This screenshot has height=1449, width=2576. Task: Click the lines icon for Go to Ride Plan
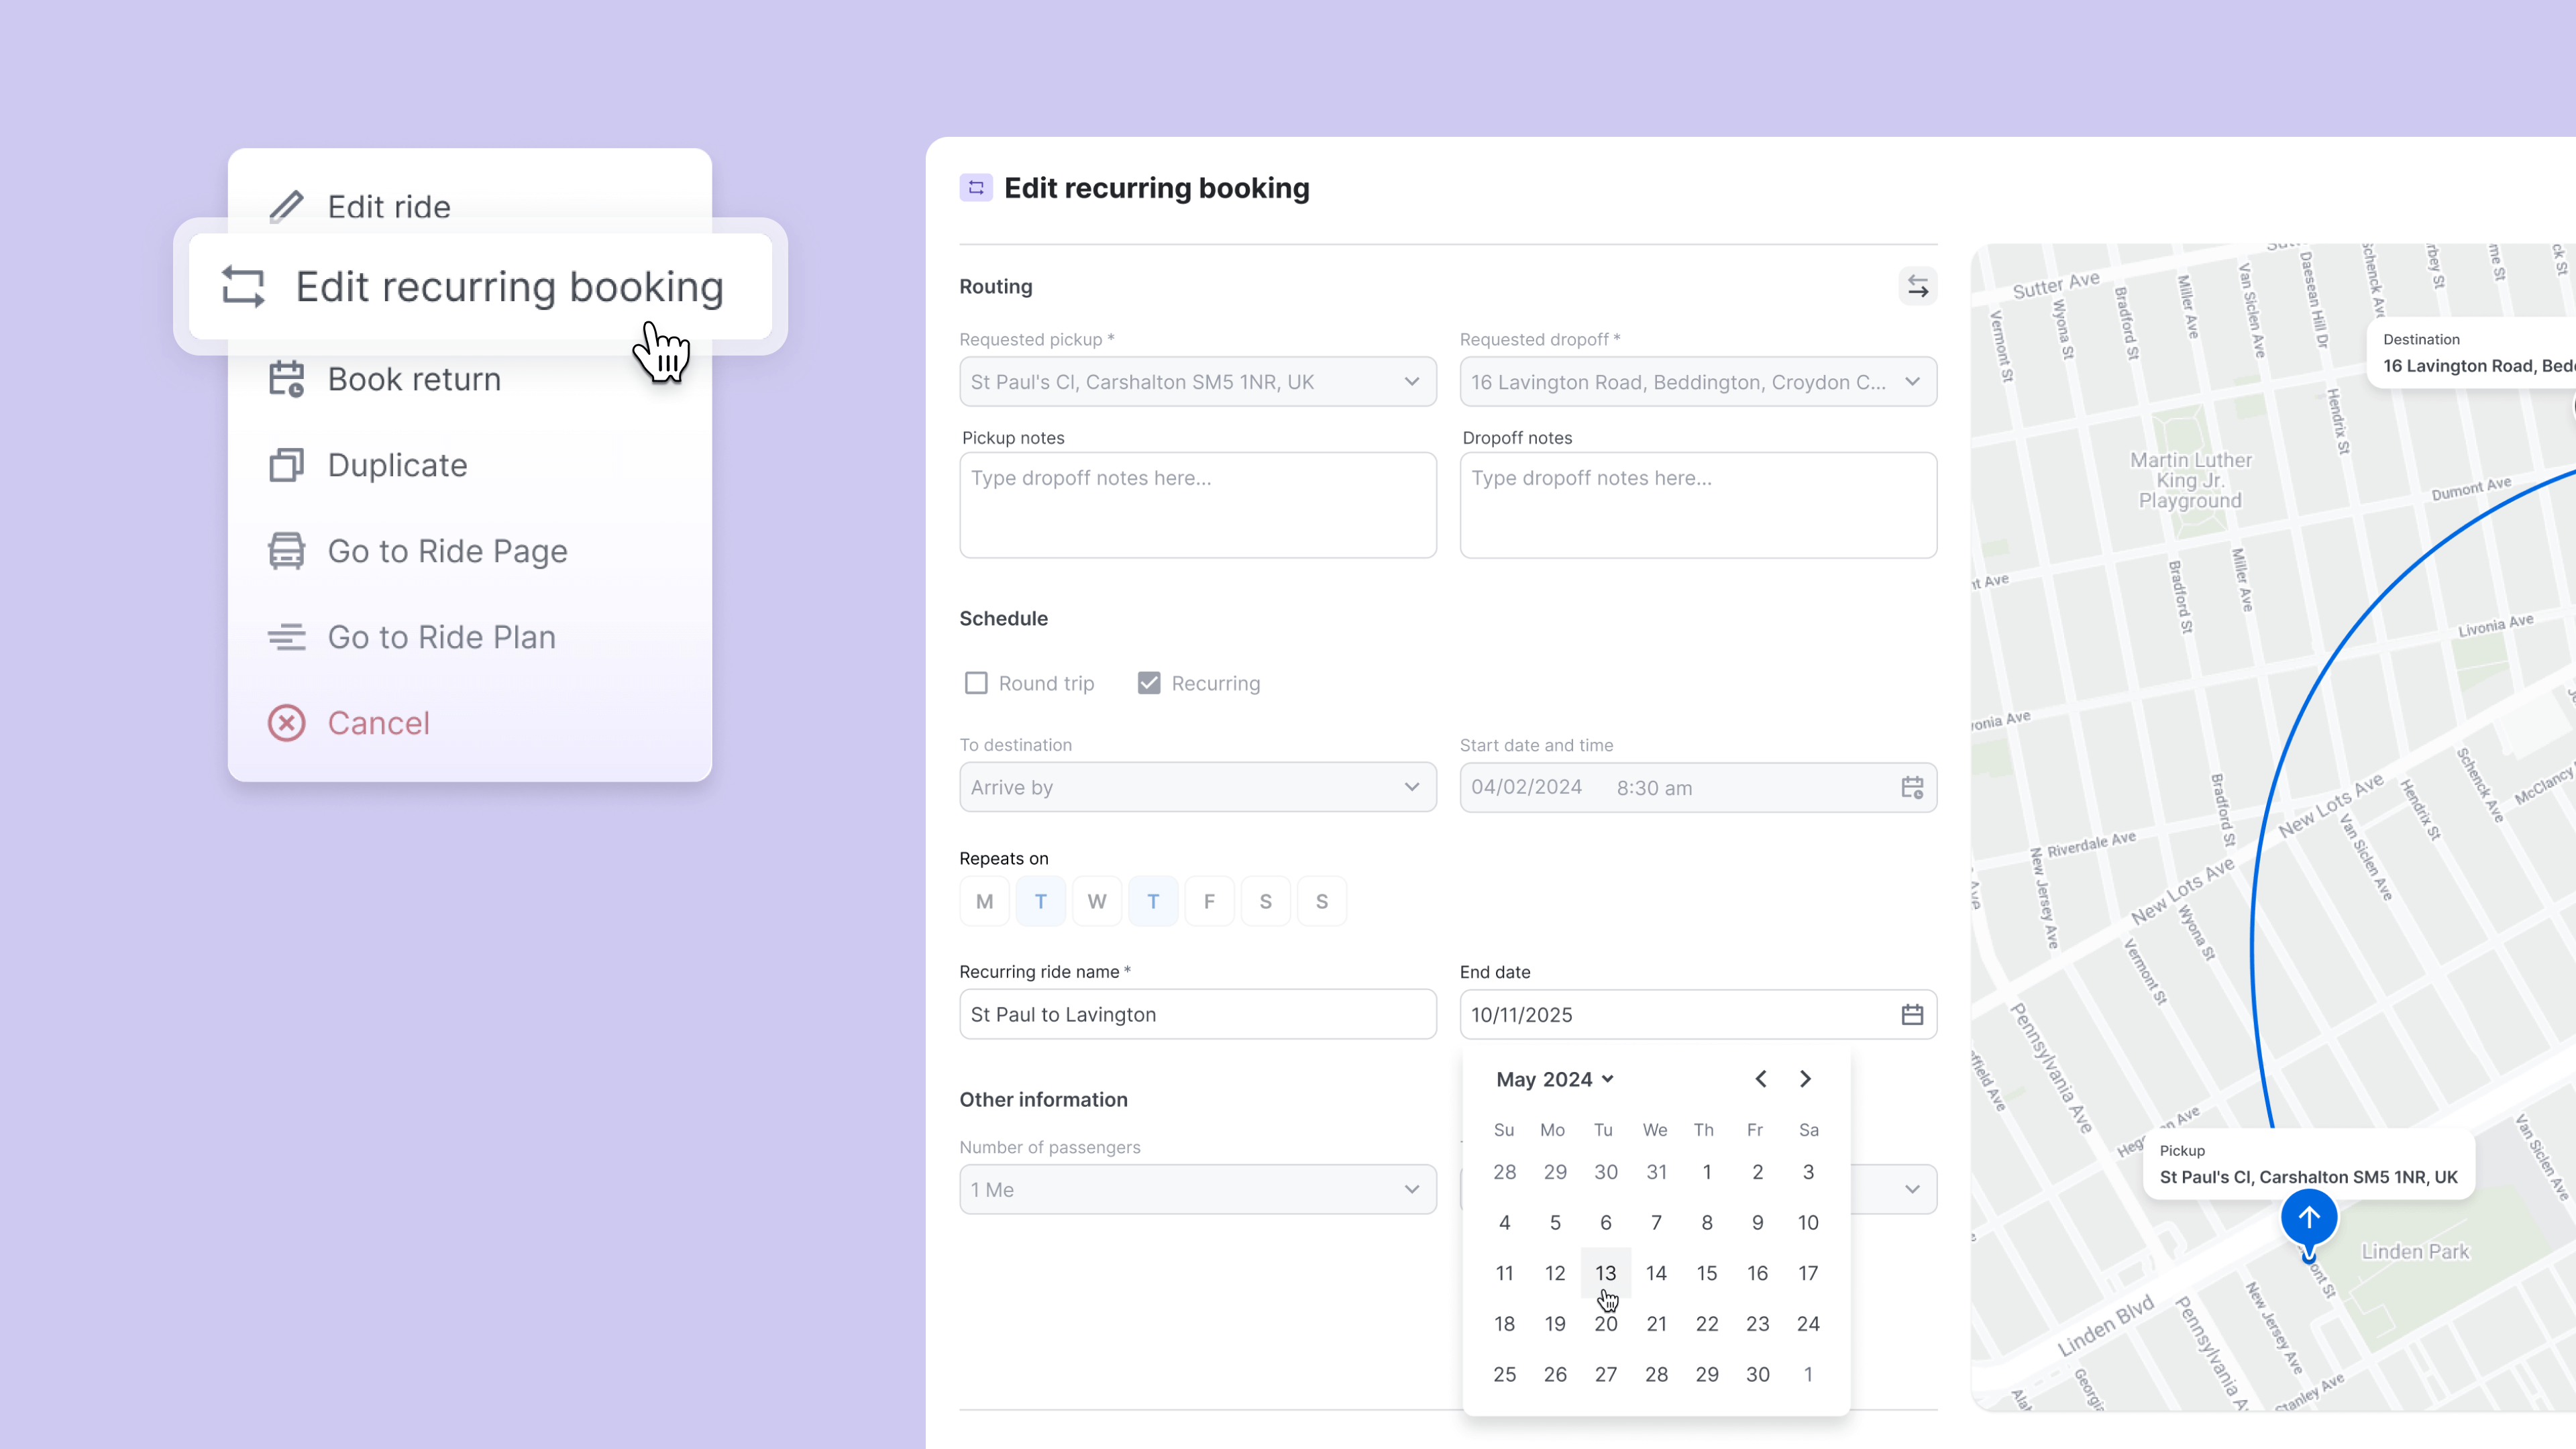point(286,637)
